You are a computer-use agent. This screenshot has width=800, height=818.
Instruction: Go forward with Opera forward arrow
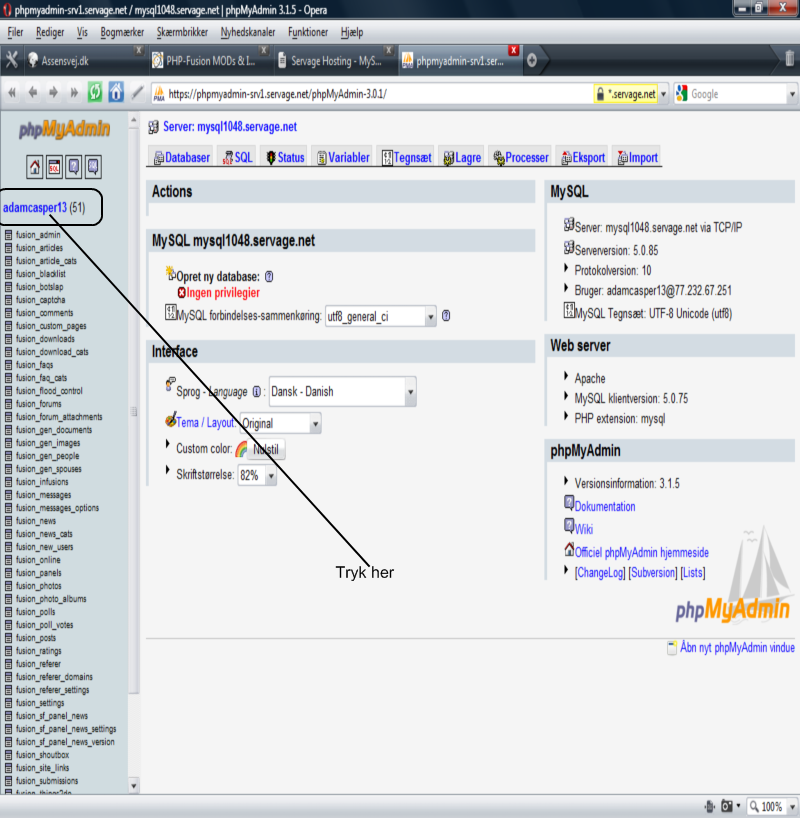[53, 93]
